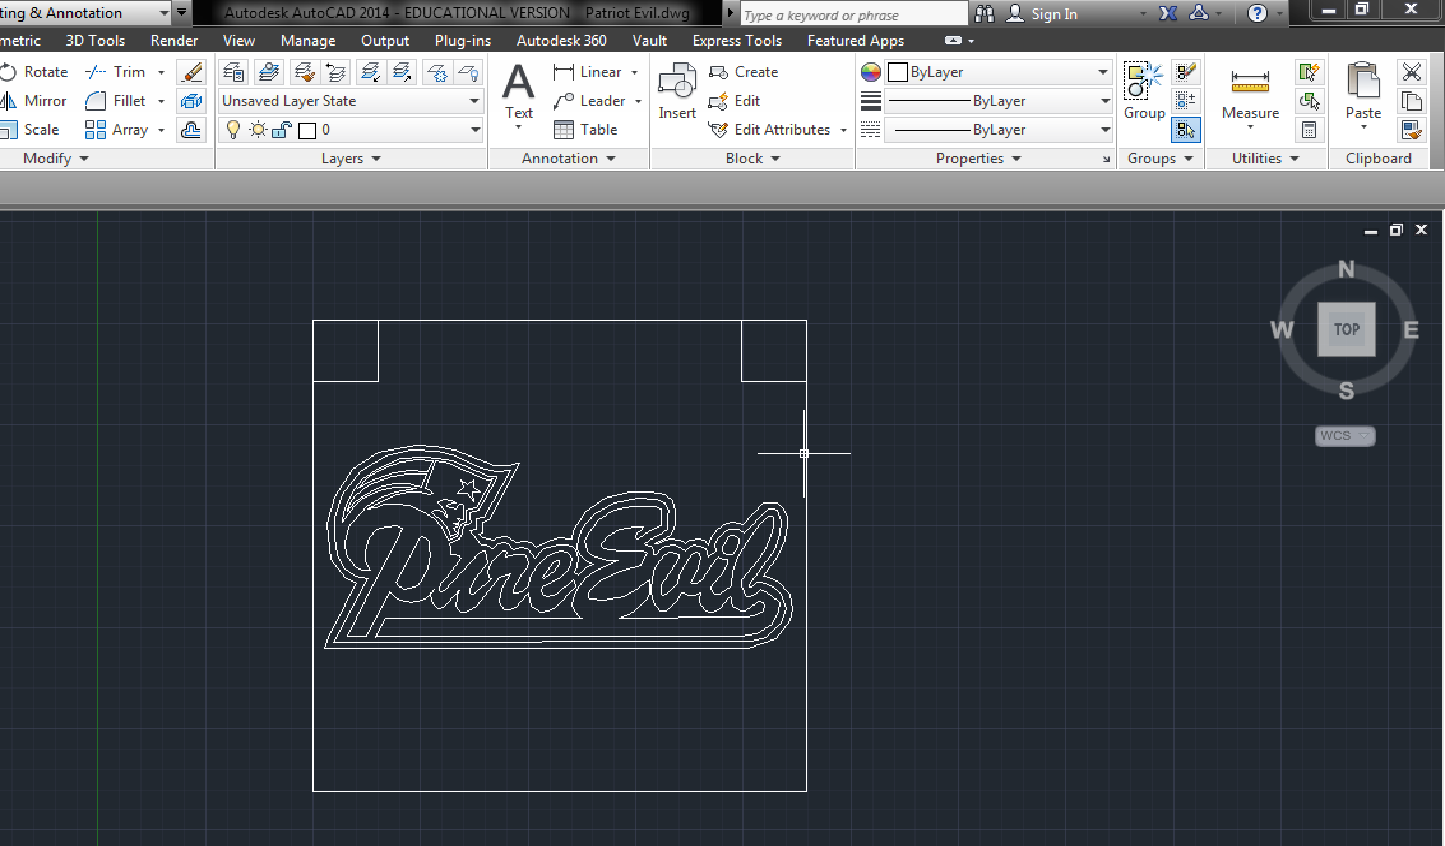Expand the Properties panel
Image resolution: width=1445 pixels, height=846 pixels.
[978, 158]
